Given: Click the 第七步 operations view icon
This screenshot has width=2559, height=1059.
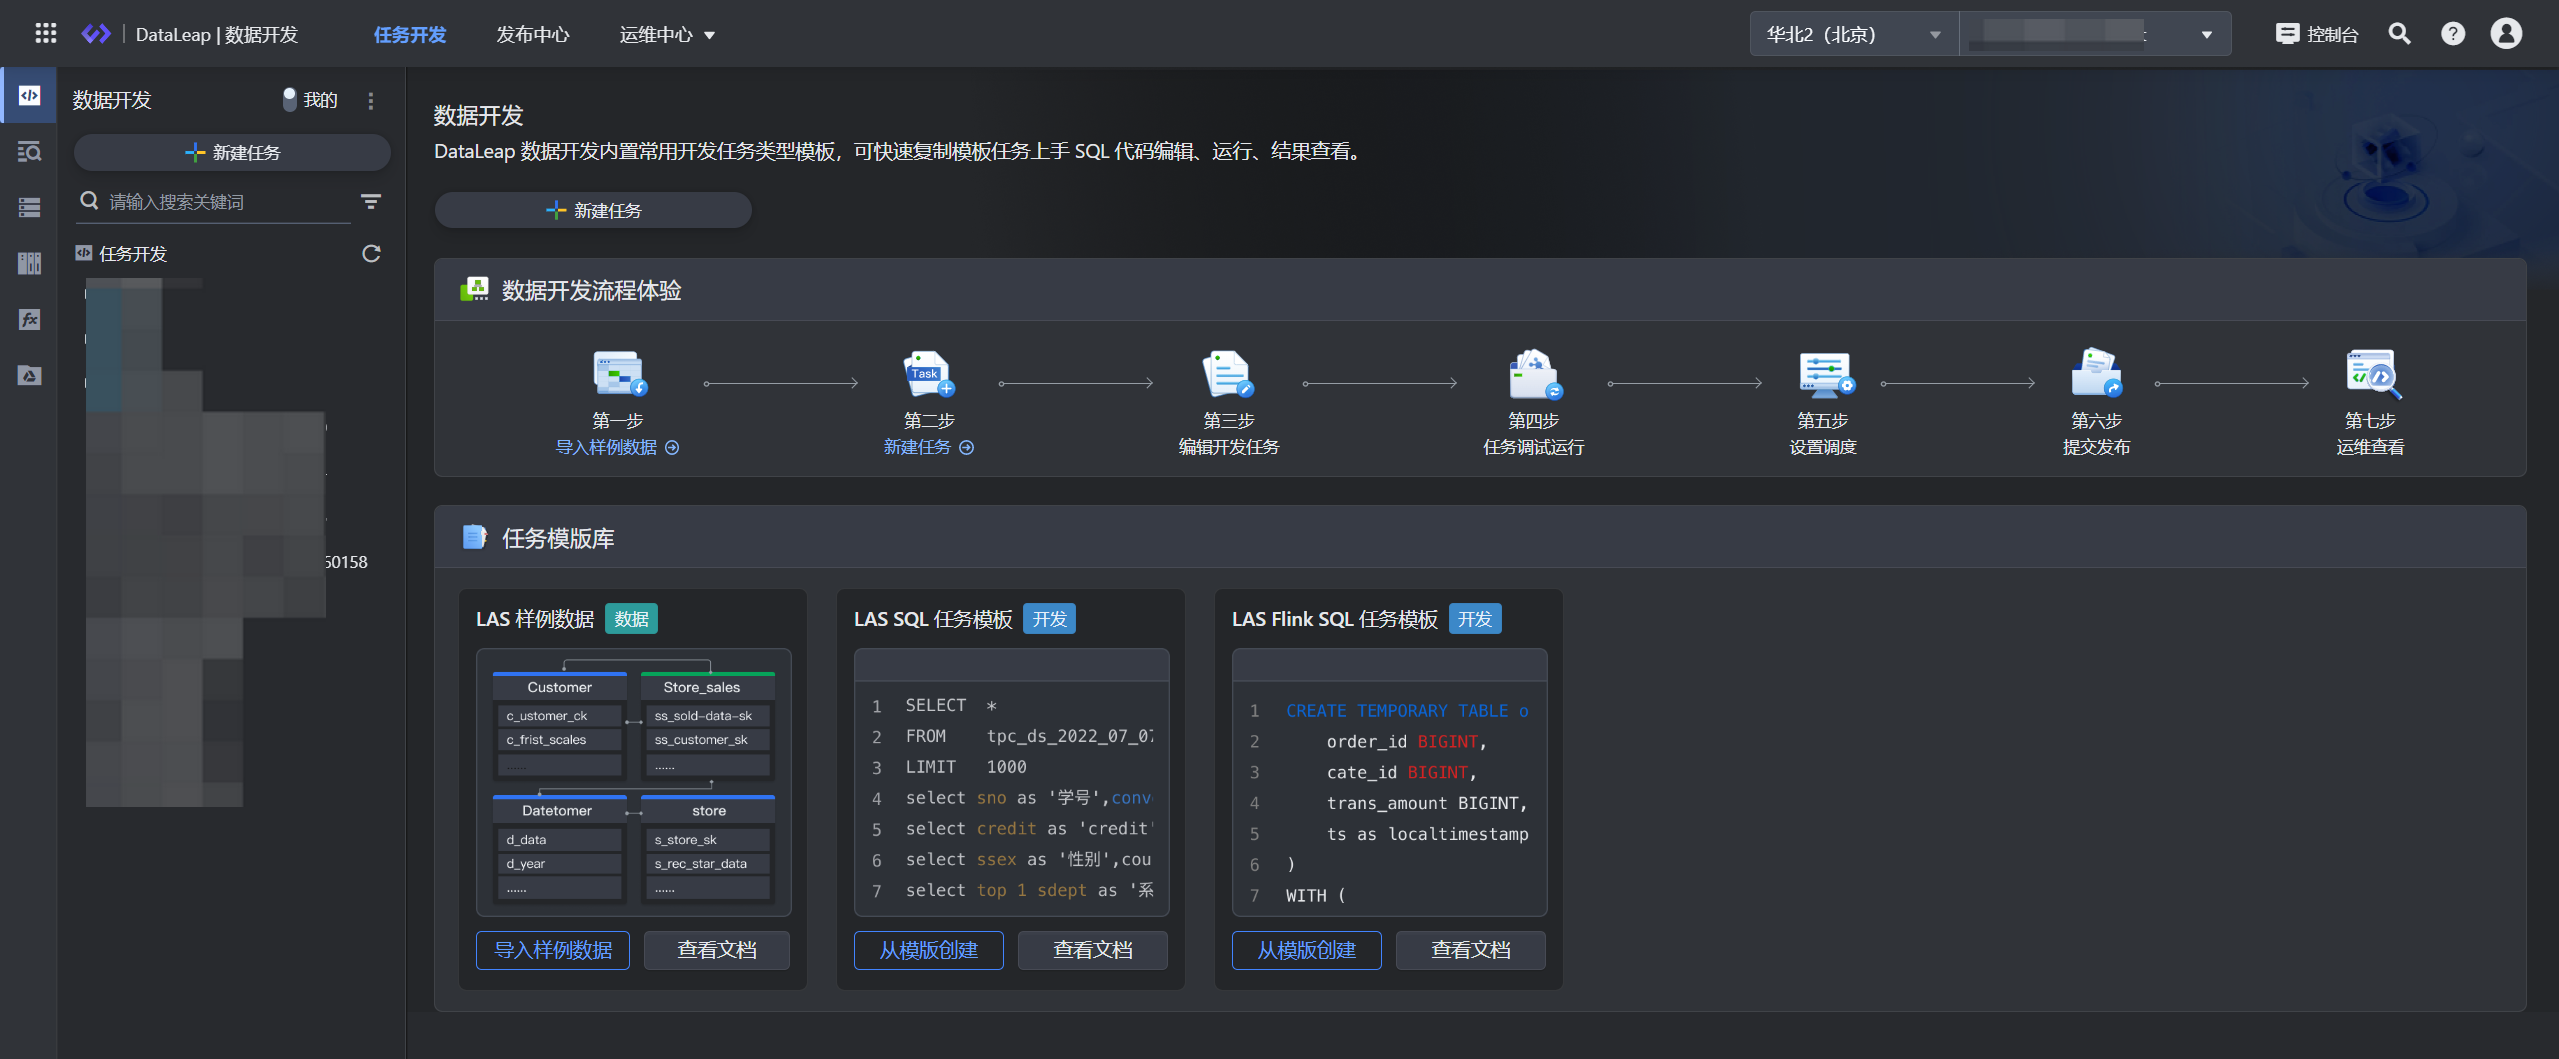Looking at the screenshot, I should click(x=2372, y=374).
